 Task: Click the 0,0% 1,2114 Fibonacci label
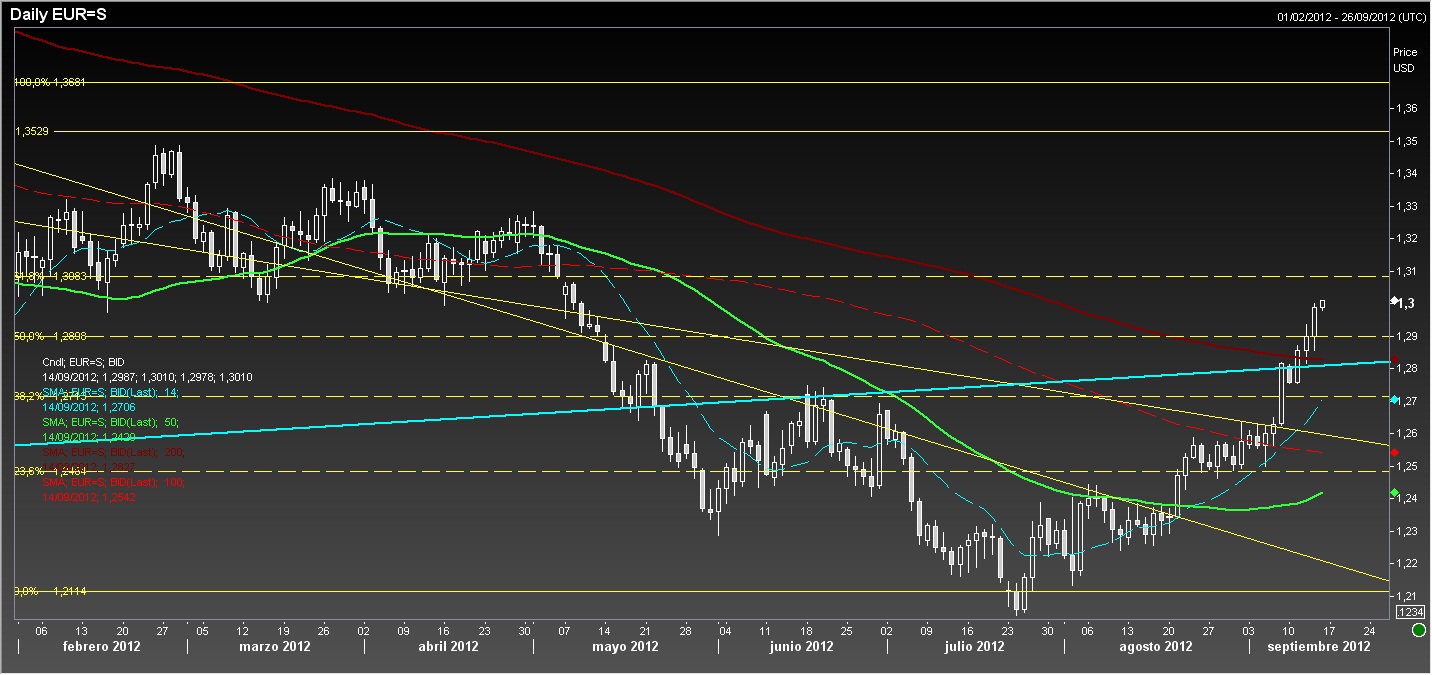(x=48, y=591)
